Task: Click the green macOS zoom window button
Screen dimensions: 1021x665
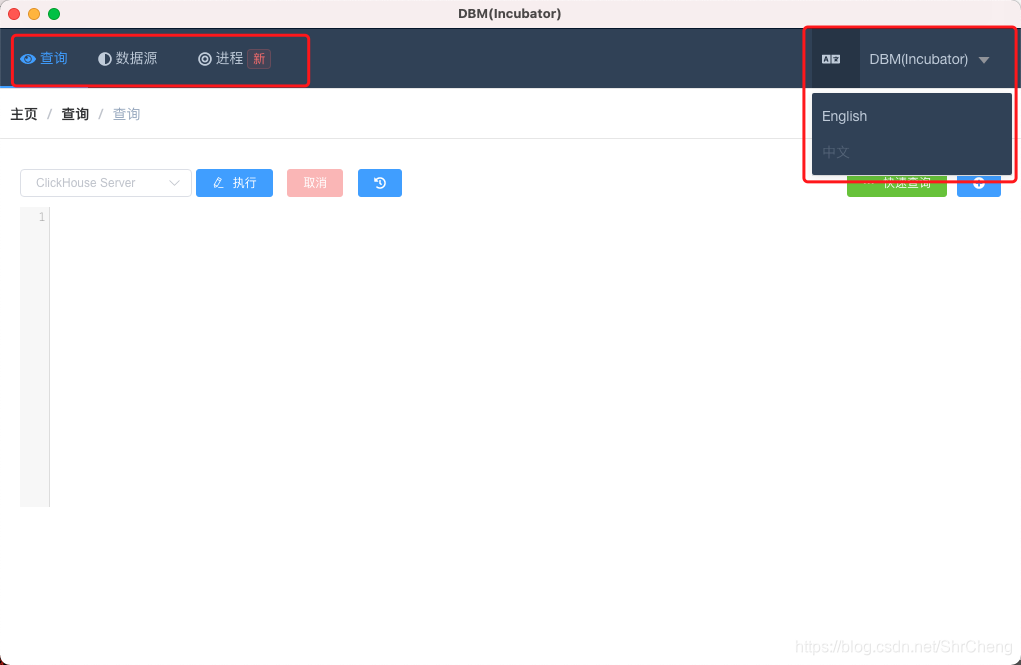Action: click(x=54, y=14)
